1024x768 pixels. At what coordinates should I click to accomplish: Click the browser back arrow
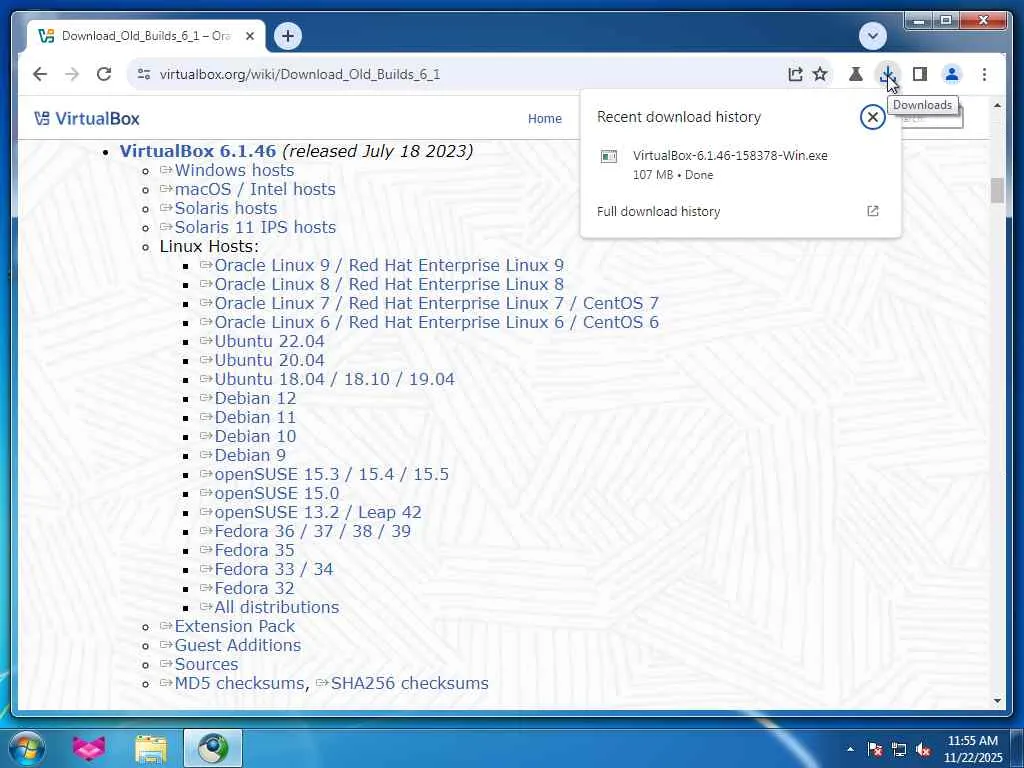coord(40,74)
